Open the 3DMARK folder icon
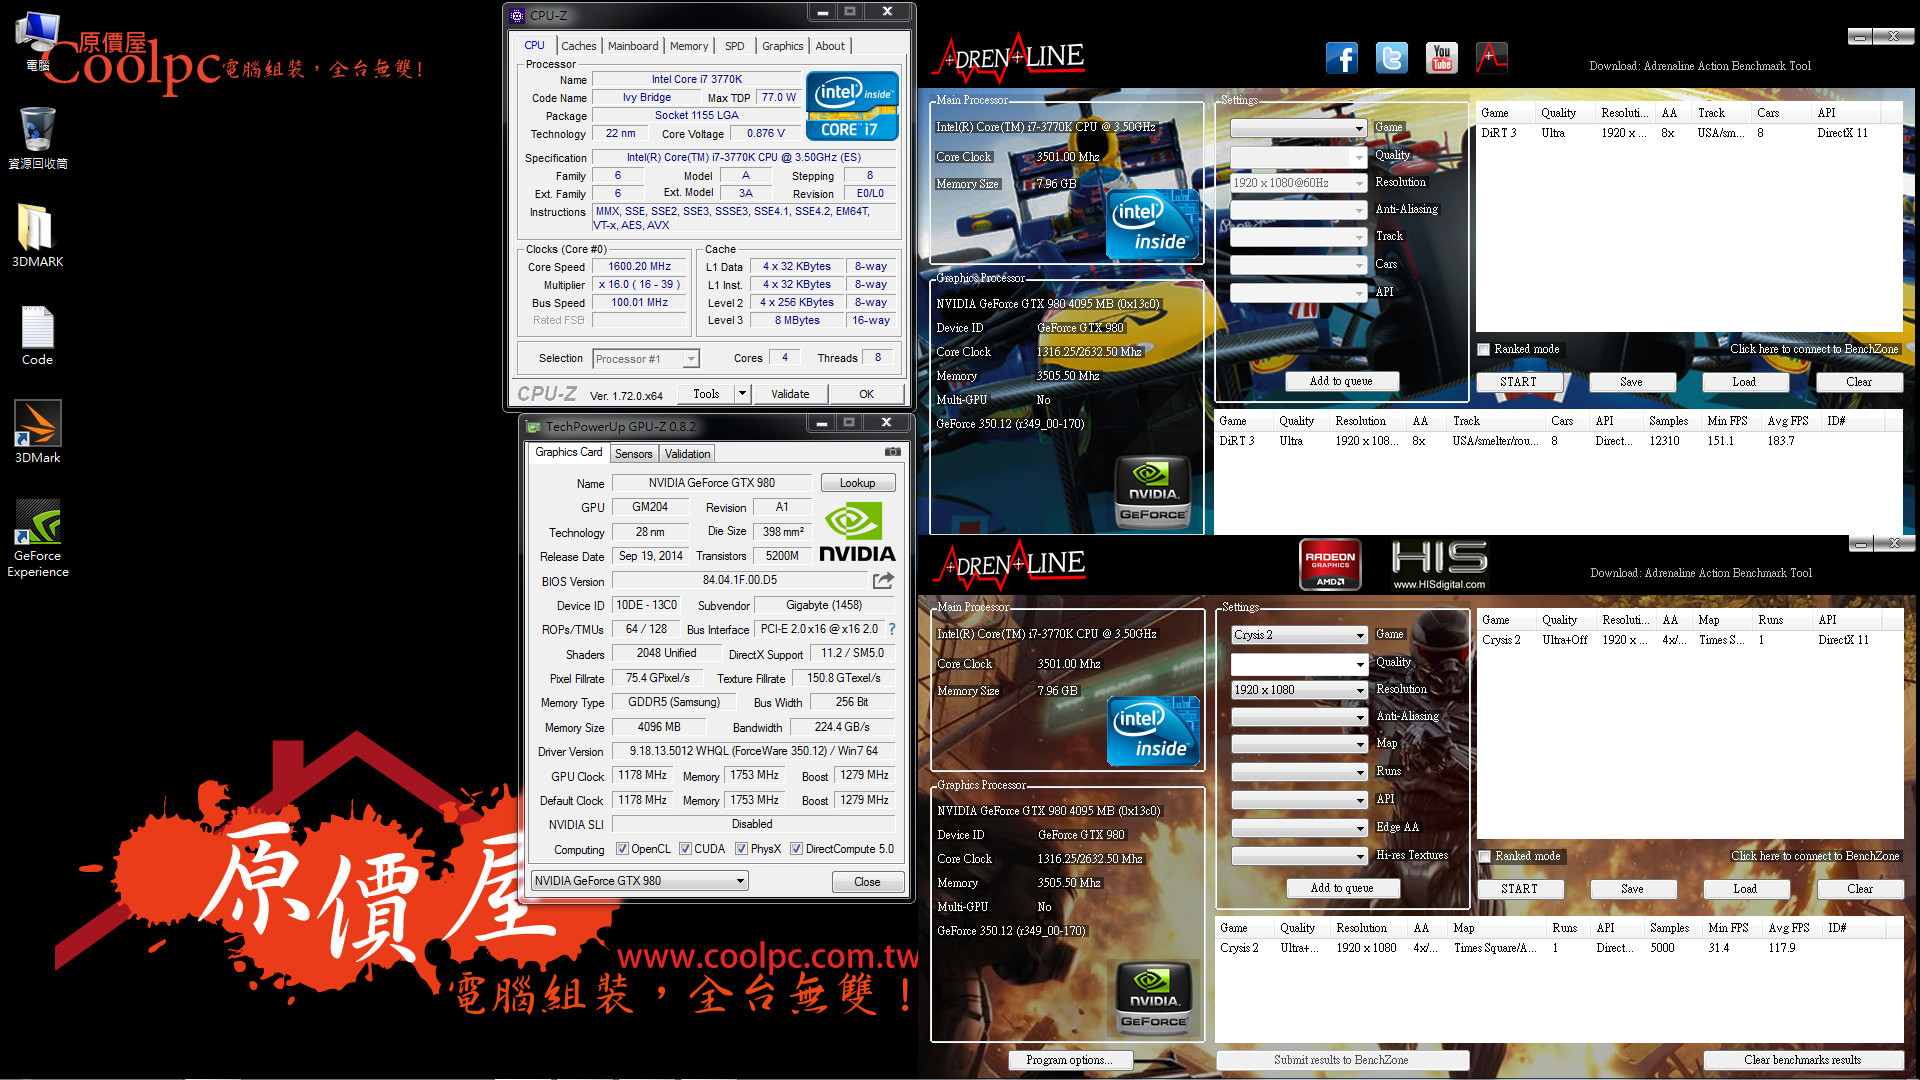The width and height of the screenshot is (1920, 1080). pos(37,235)
